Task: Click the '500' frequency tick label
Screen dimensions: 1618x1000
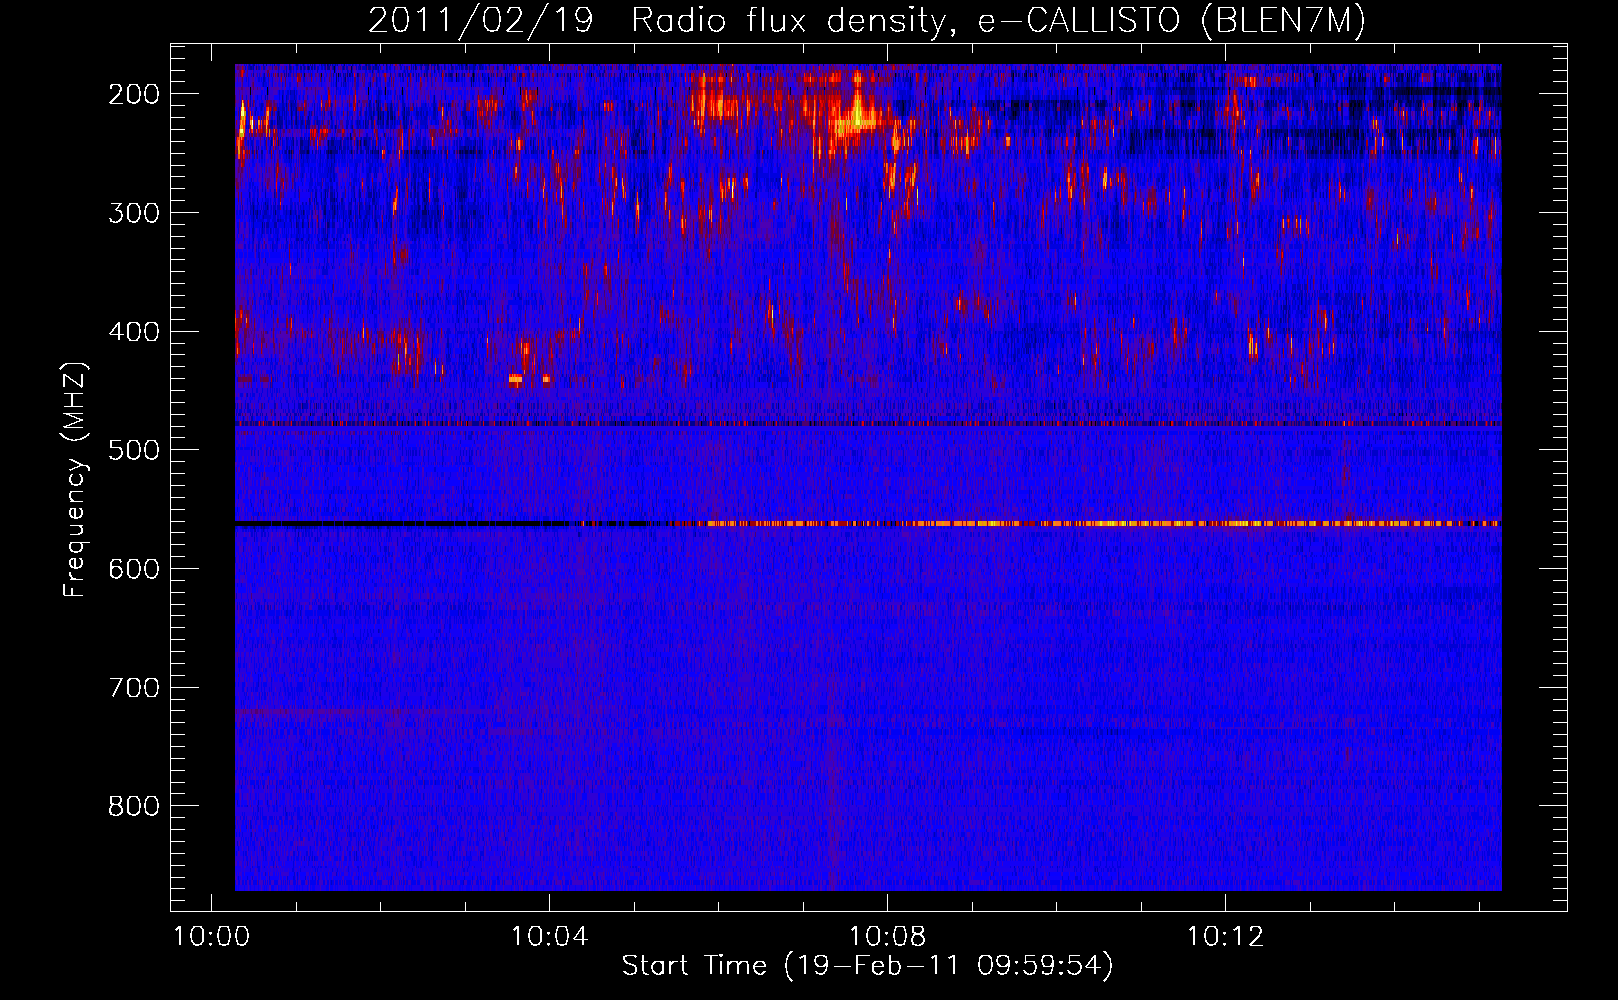Action: coord(134,450)
